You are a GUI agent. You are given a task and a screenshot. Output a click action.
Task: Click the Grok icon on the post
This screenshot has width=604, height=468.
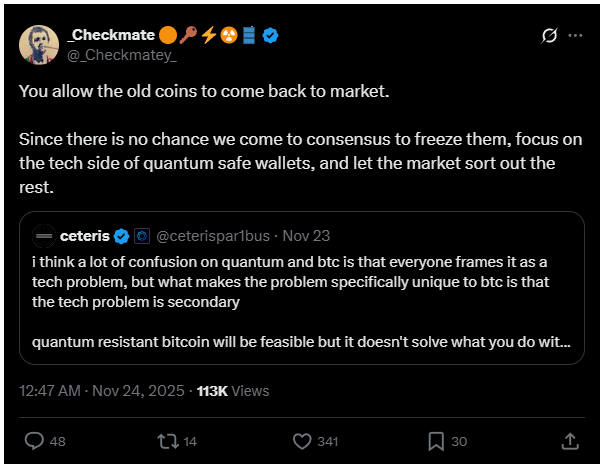pyautogui.click(x=547, y=36)
